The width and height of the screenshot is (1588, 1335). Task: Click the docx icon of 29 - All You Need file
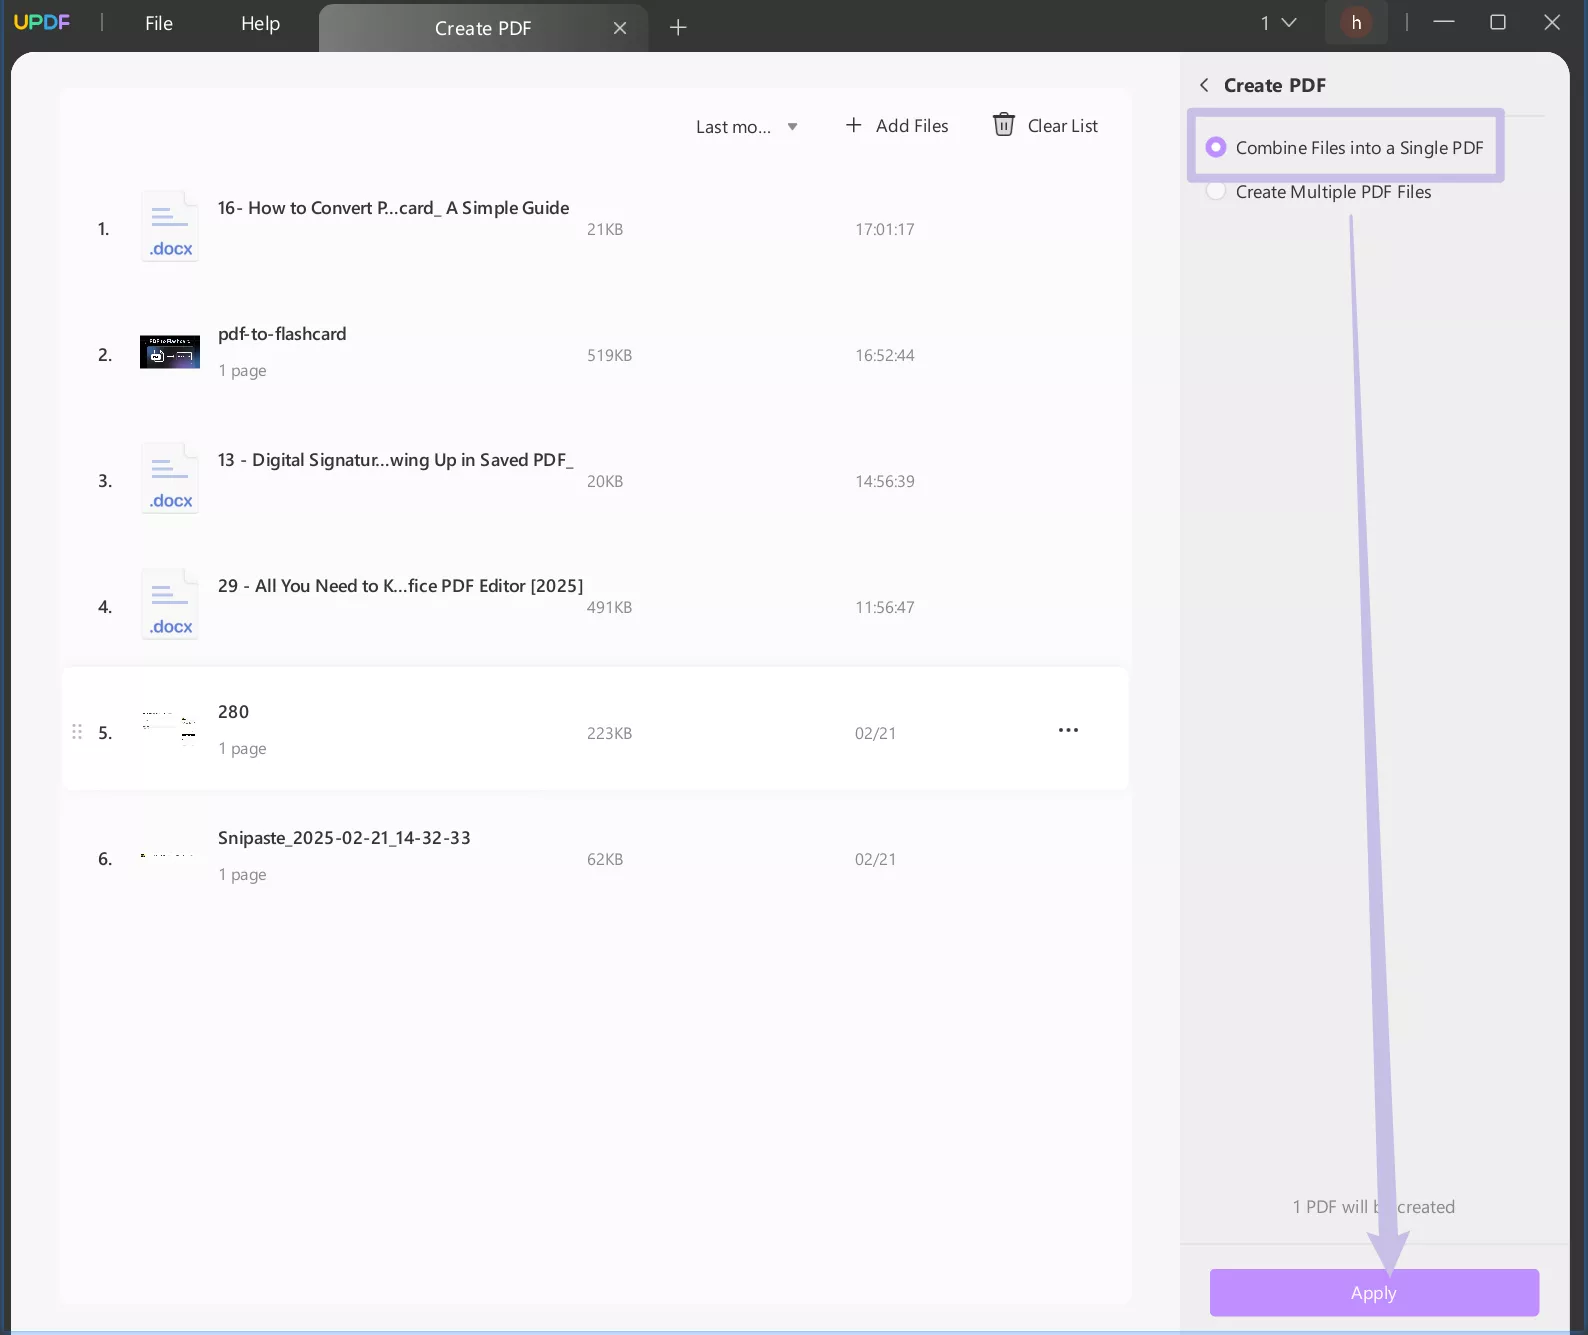pyautogui.click(x=170, y=604)
